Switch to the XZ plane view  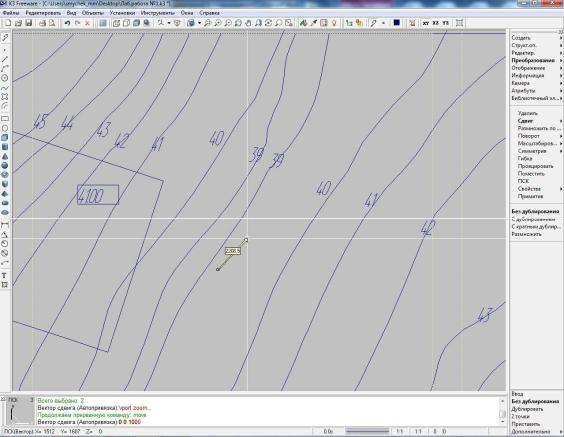436,23
